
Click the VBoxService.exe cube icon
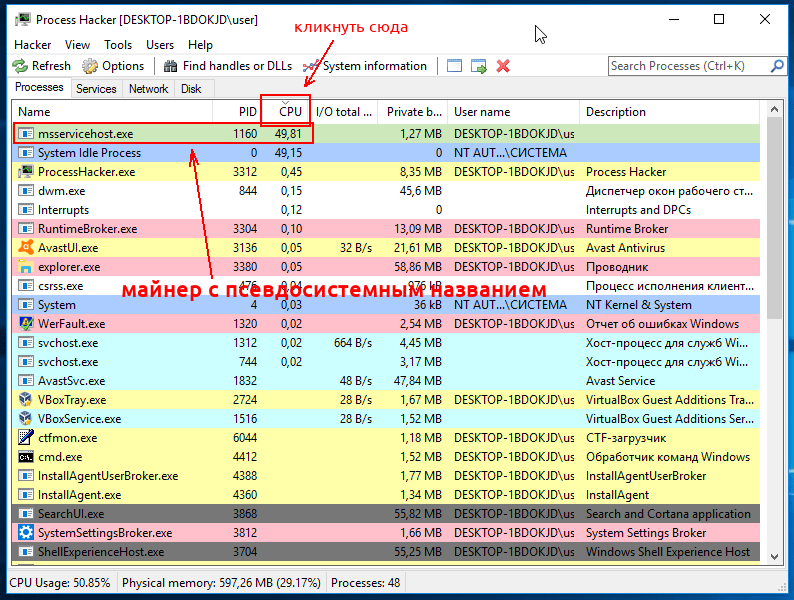(x=26, y=419)
